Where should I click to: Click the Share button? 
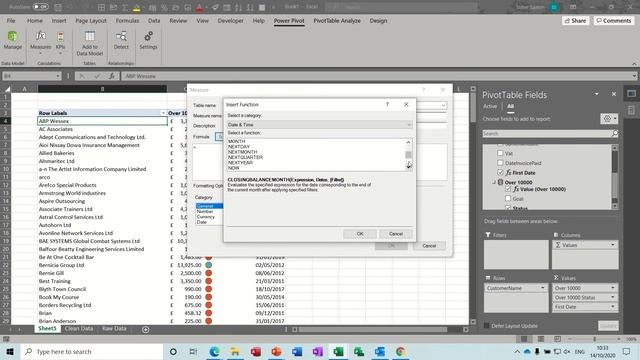click(x=575, y=20)
